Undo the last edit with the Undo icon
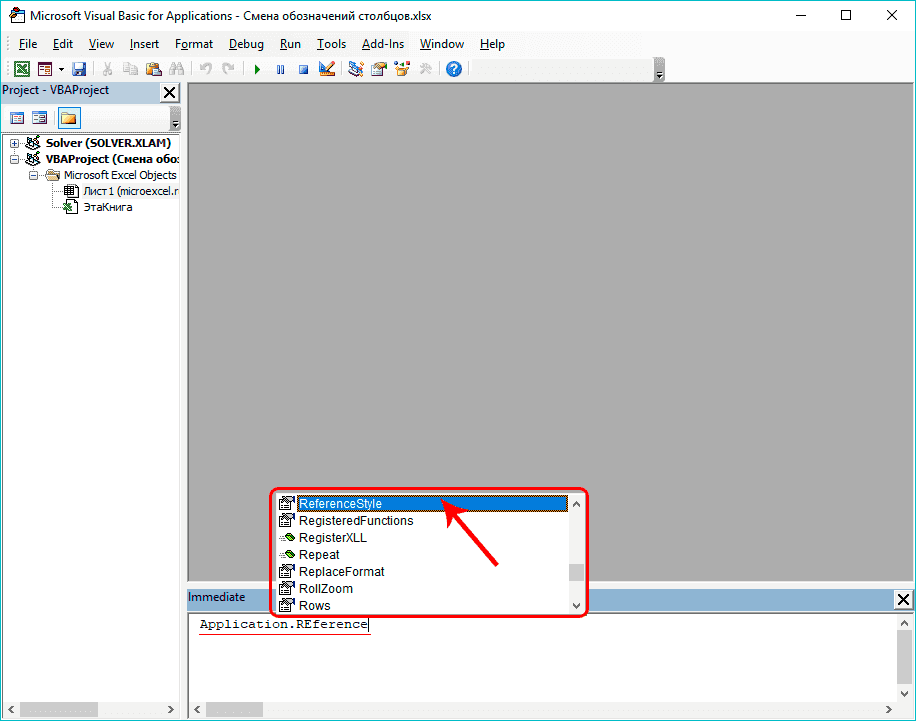Image resolution: width=916 pixels, height=721 pixels. pos(205,68)
